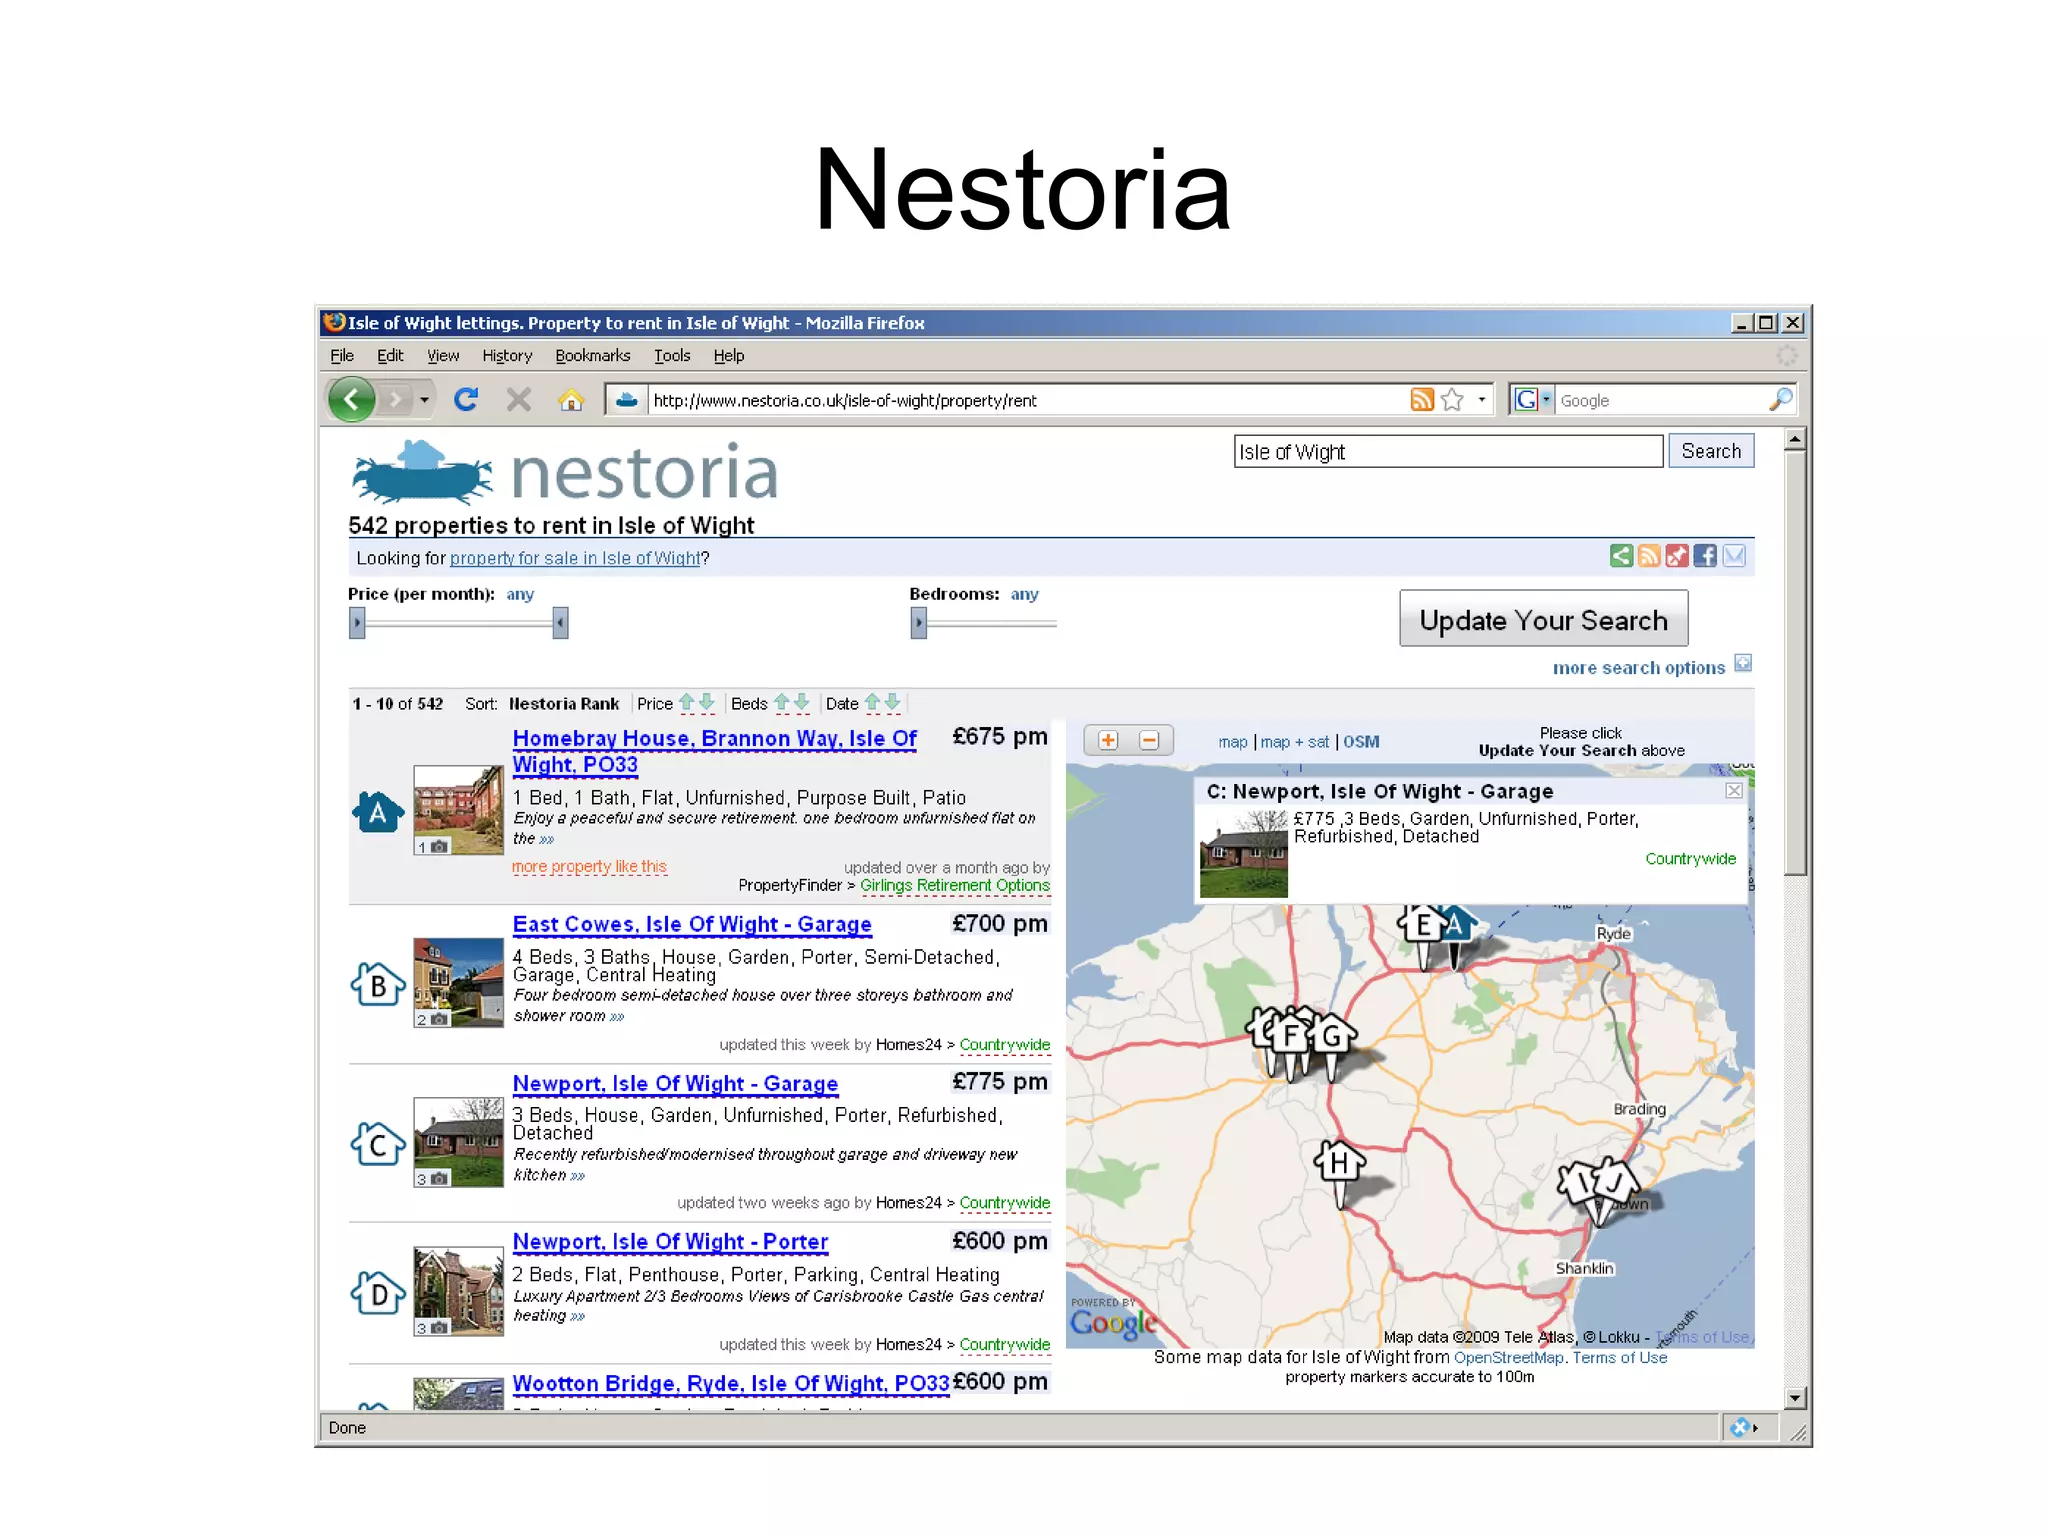Open the Bookmarks menu
2048x1535 pixels.
point(593,355)
